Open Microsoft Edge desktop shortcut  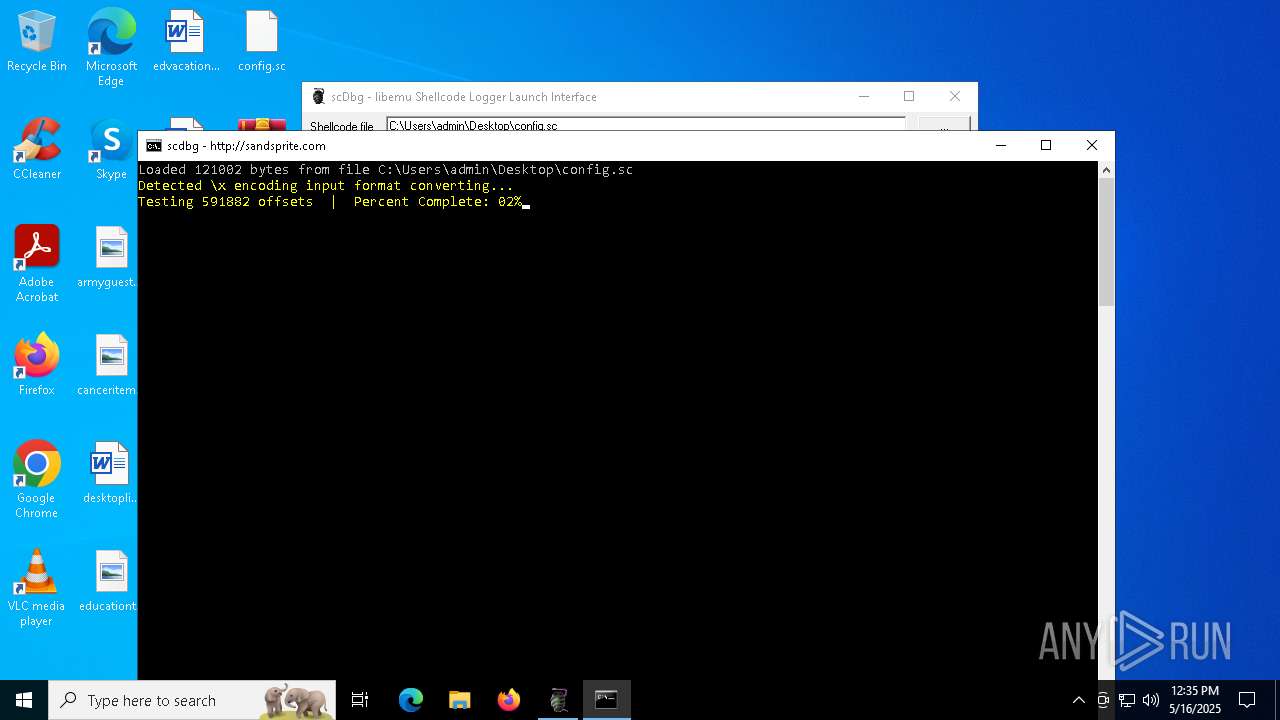111,46
